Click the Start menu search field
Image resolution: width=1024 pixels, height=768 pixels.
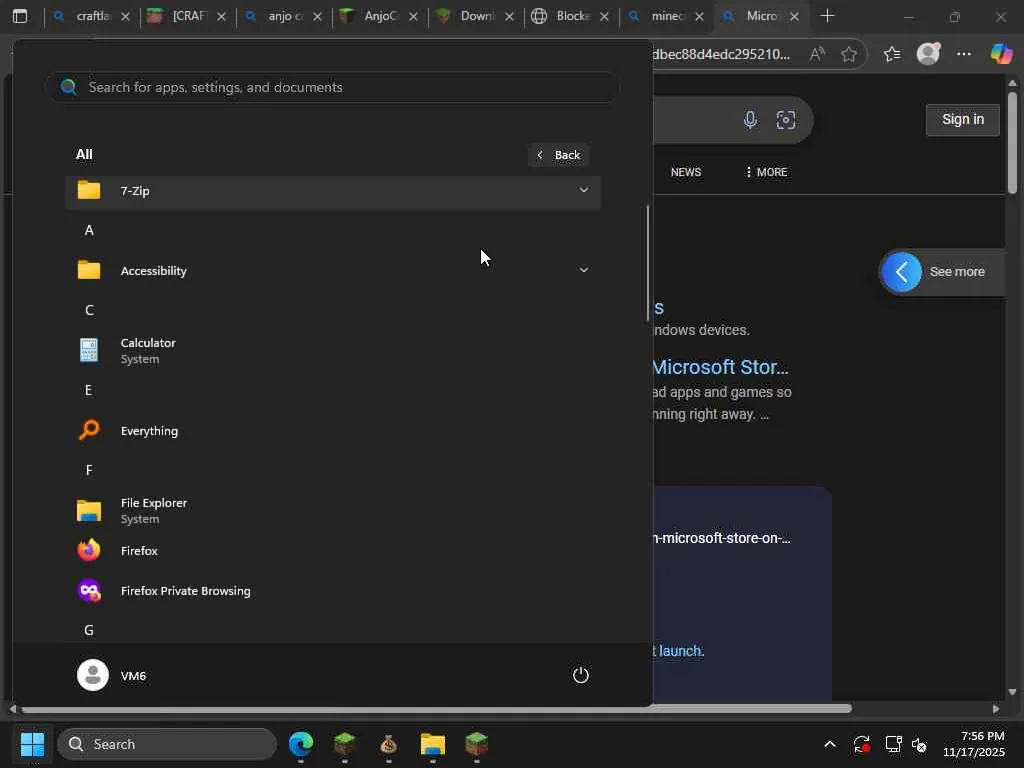tap(332, 88)
